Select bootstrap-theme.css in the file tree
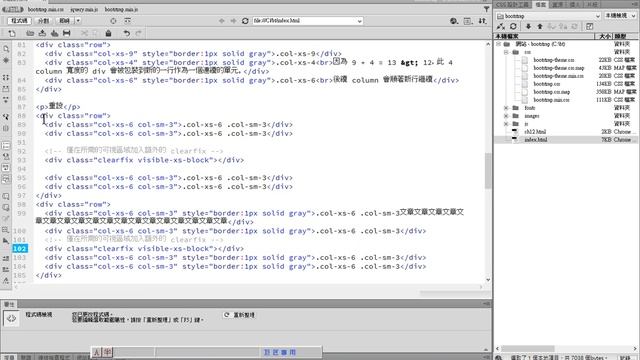This screenshot has width=640, height=360. click(553, 60)
